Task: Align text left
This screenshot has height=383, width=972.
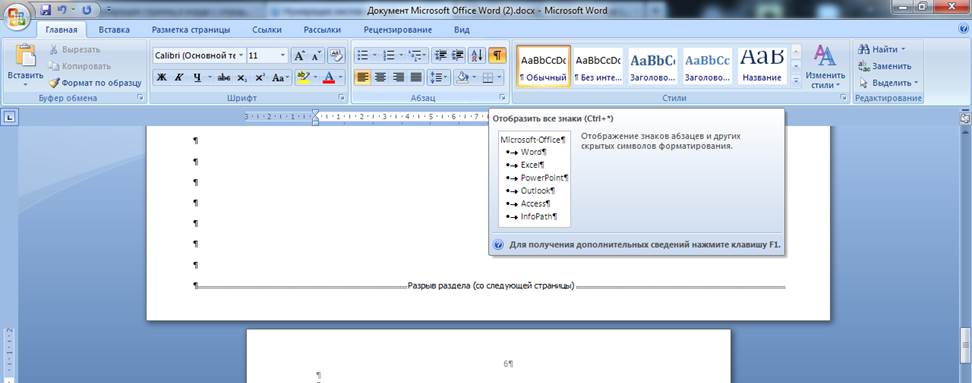Action: pyautogui.click(x=363, y=77)
